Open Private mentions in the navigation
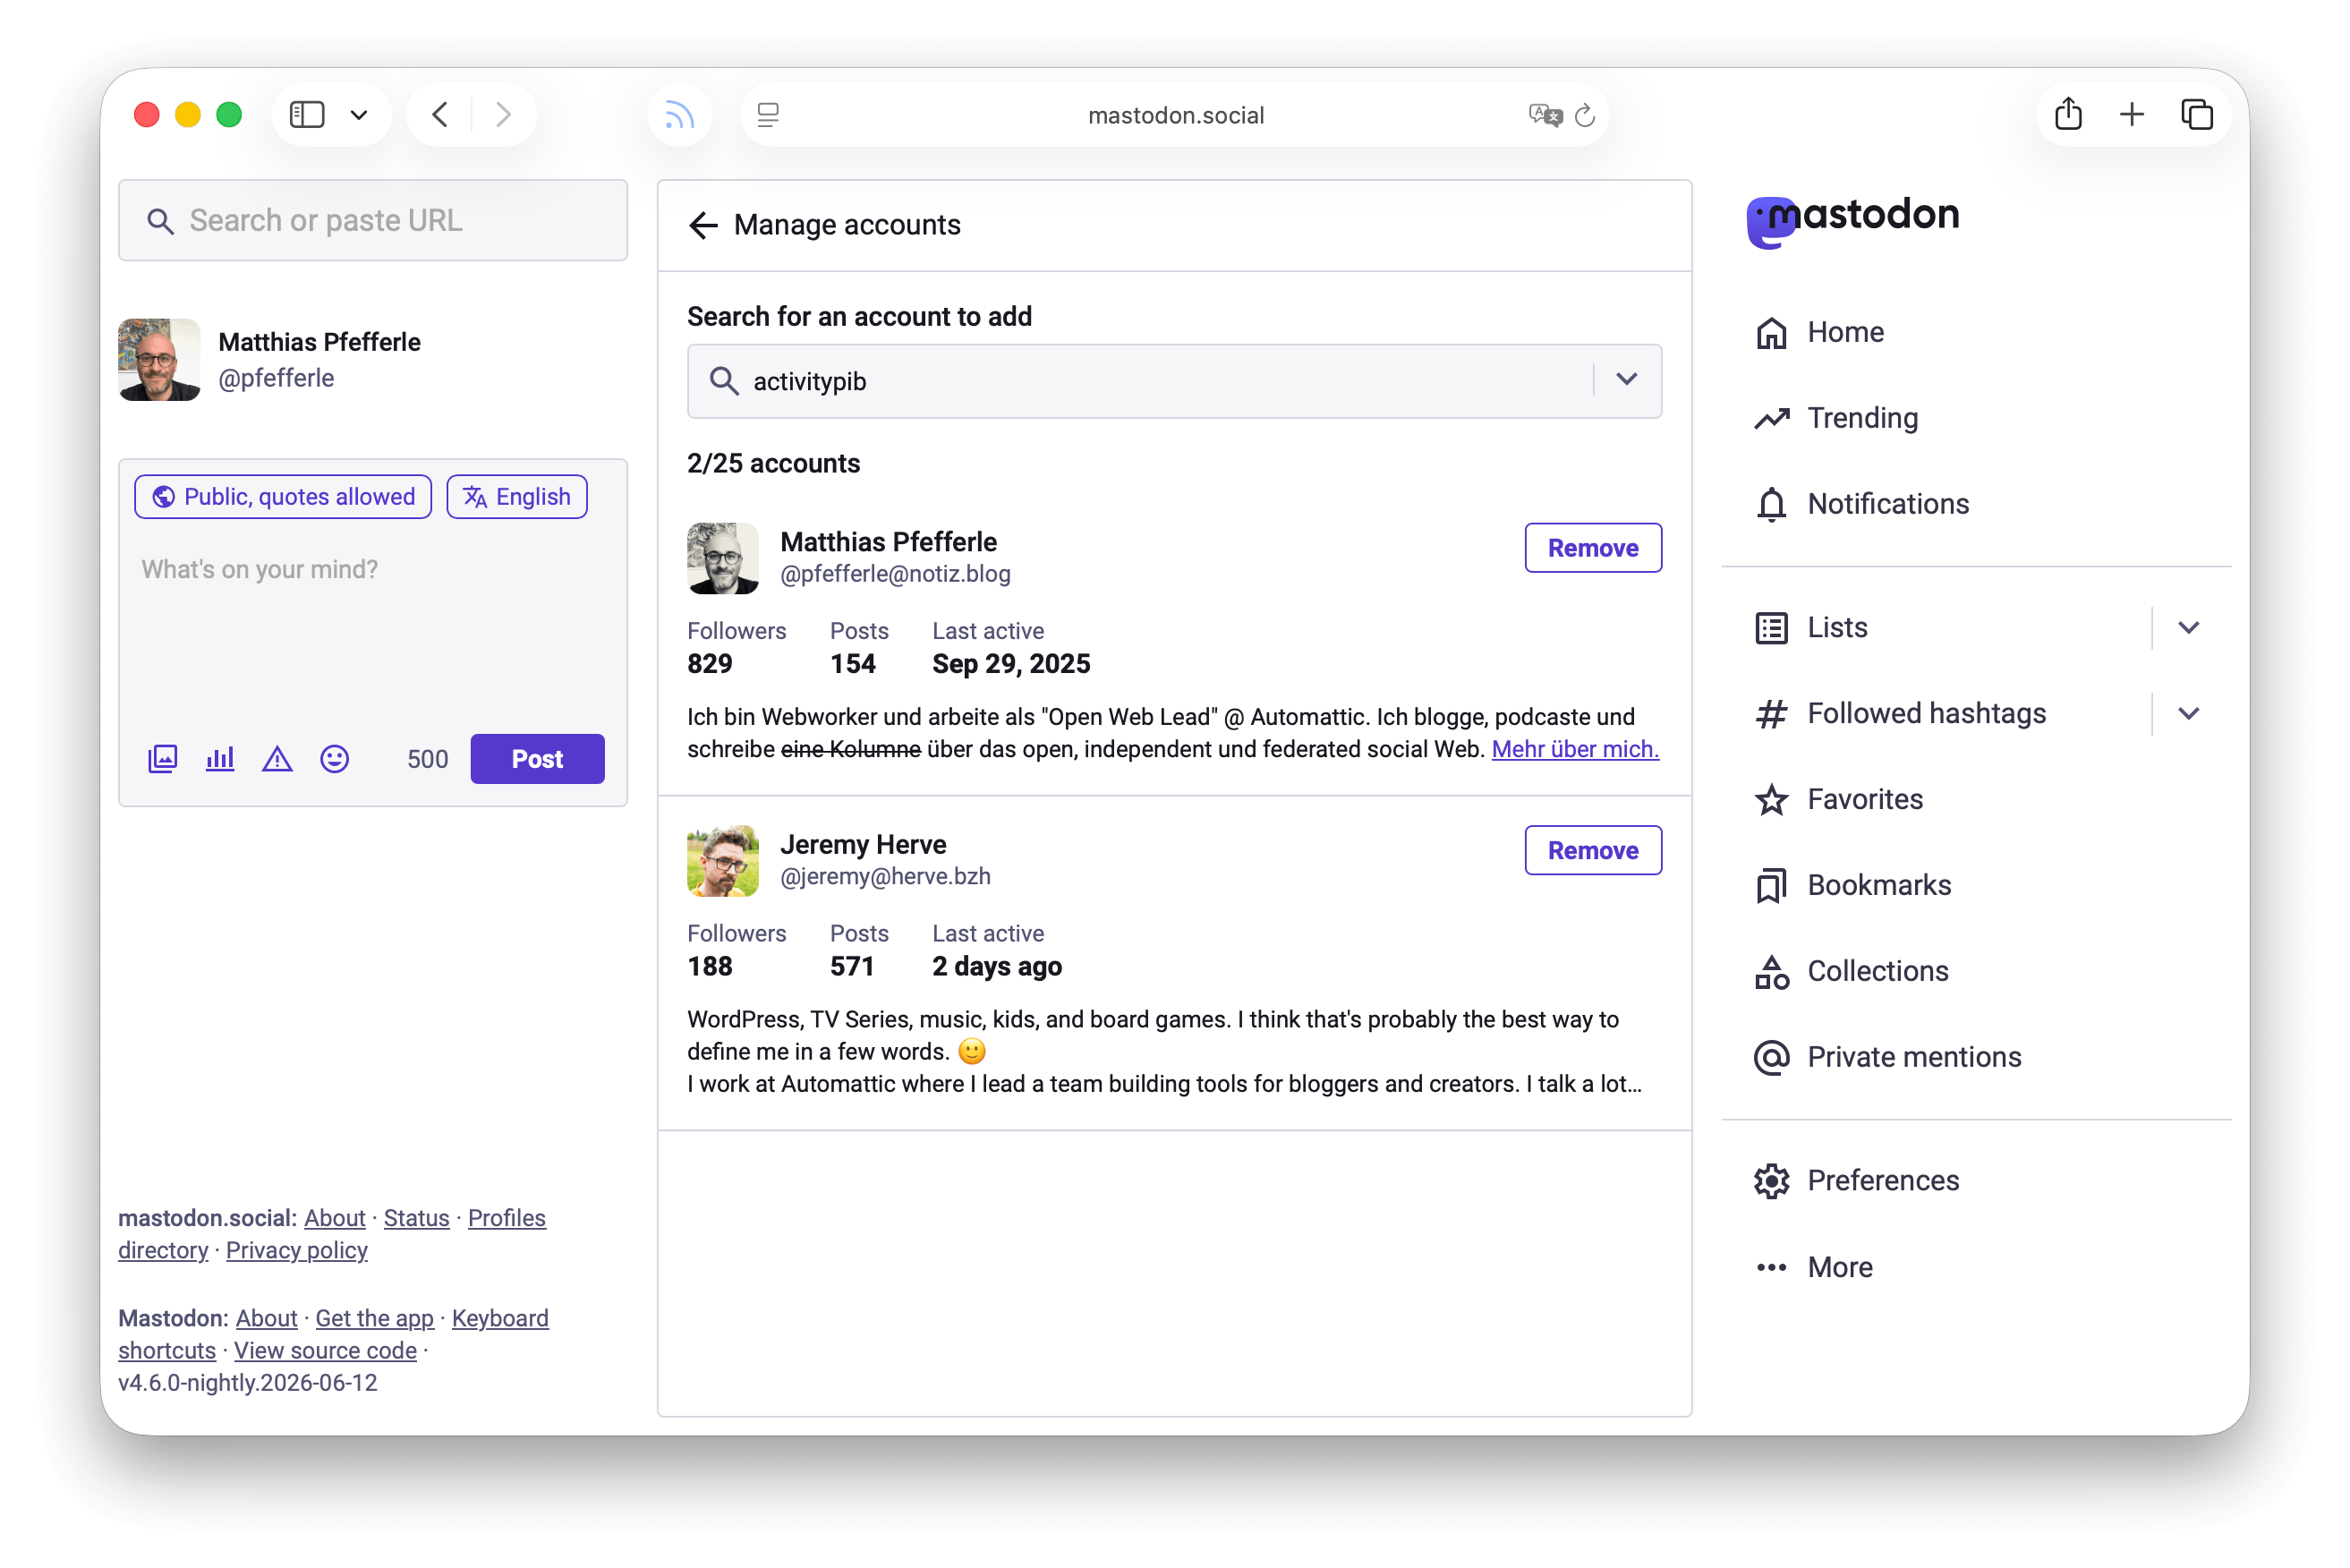The width and height of the screenshot is (2350, 1568). coord(1888,1057)
